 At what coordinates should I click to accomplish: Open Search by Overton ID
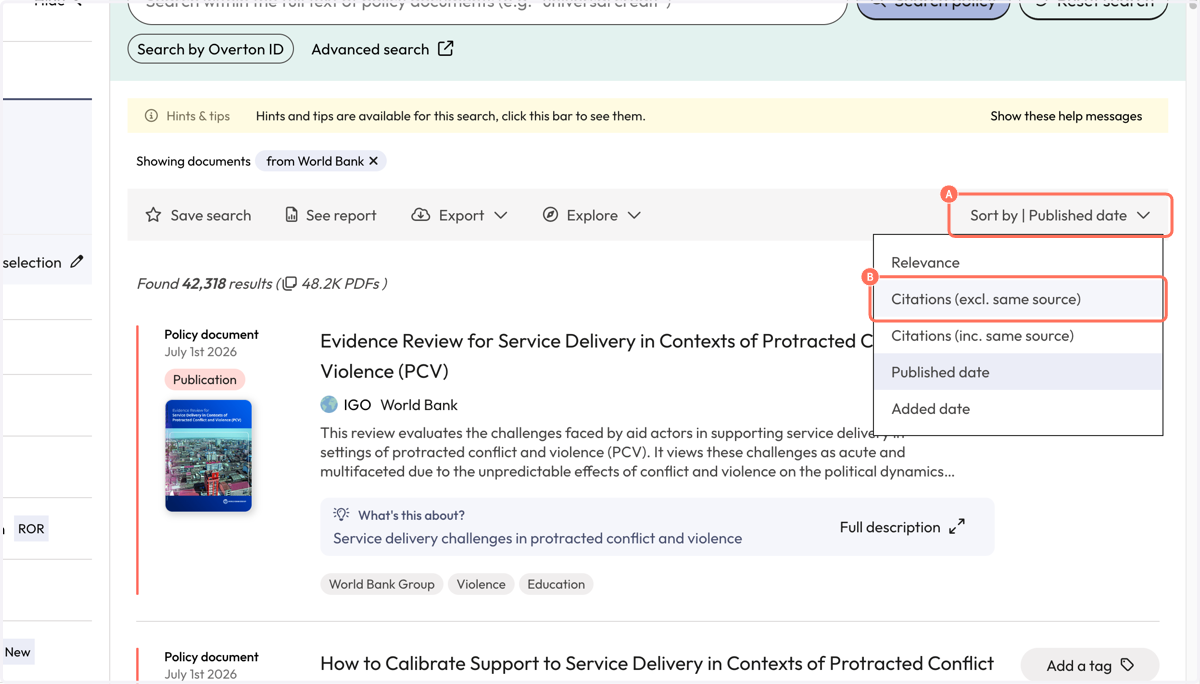coord(210,49)
